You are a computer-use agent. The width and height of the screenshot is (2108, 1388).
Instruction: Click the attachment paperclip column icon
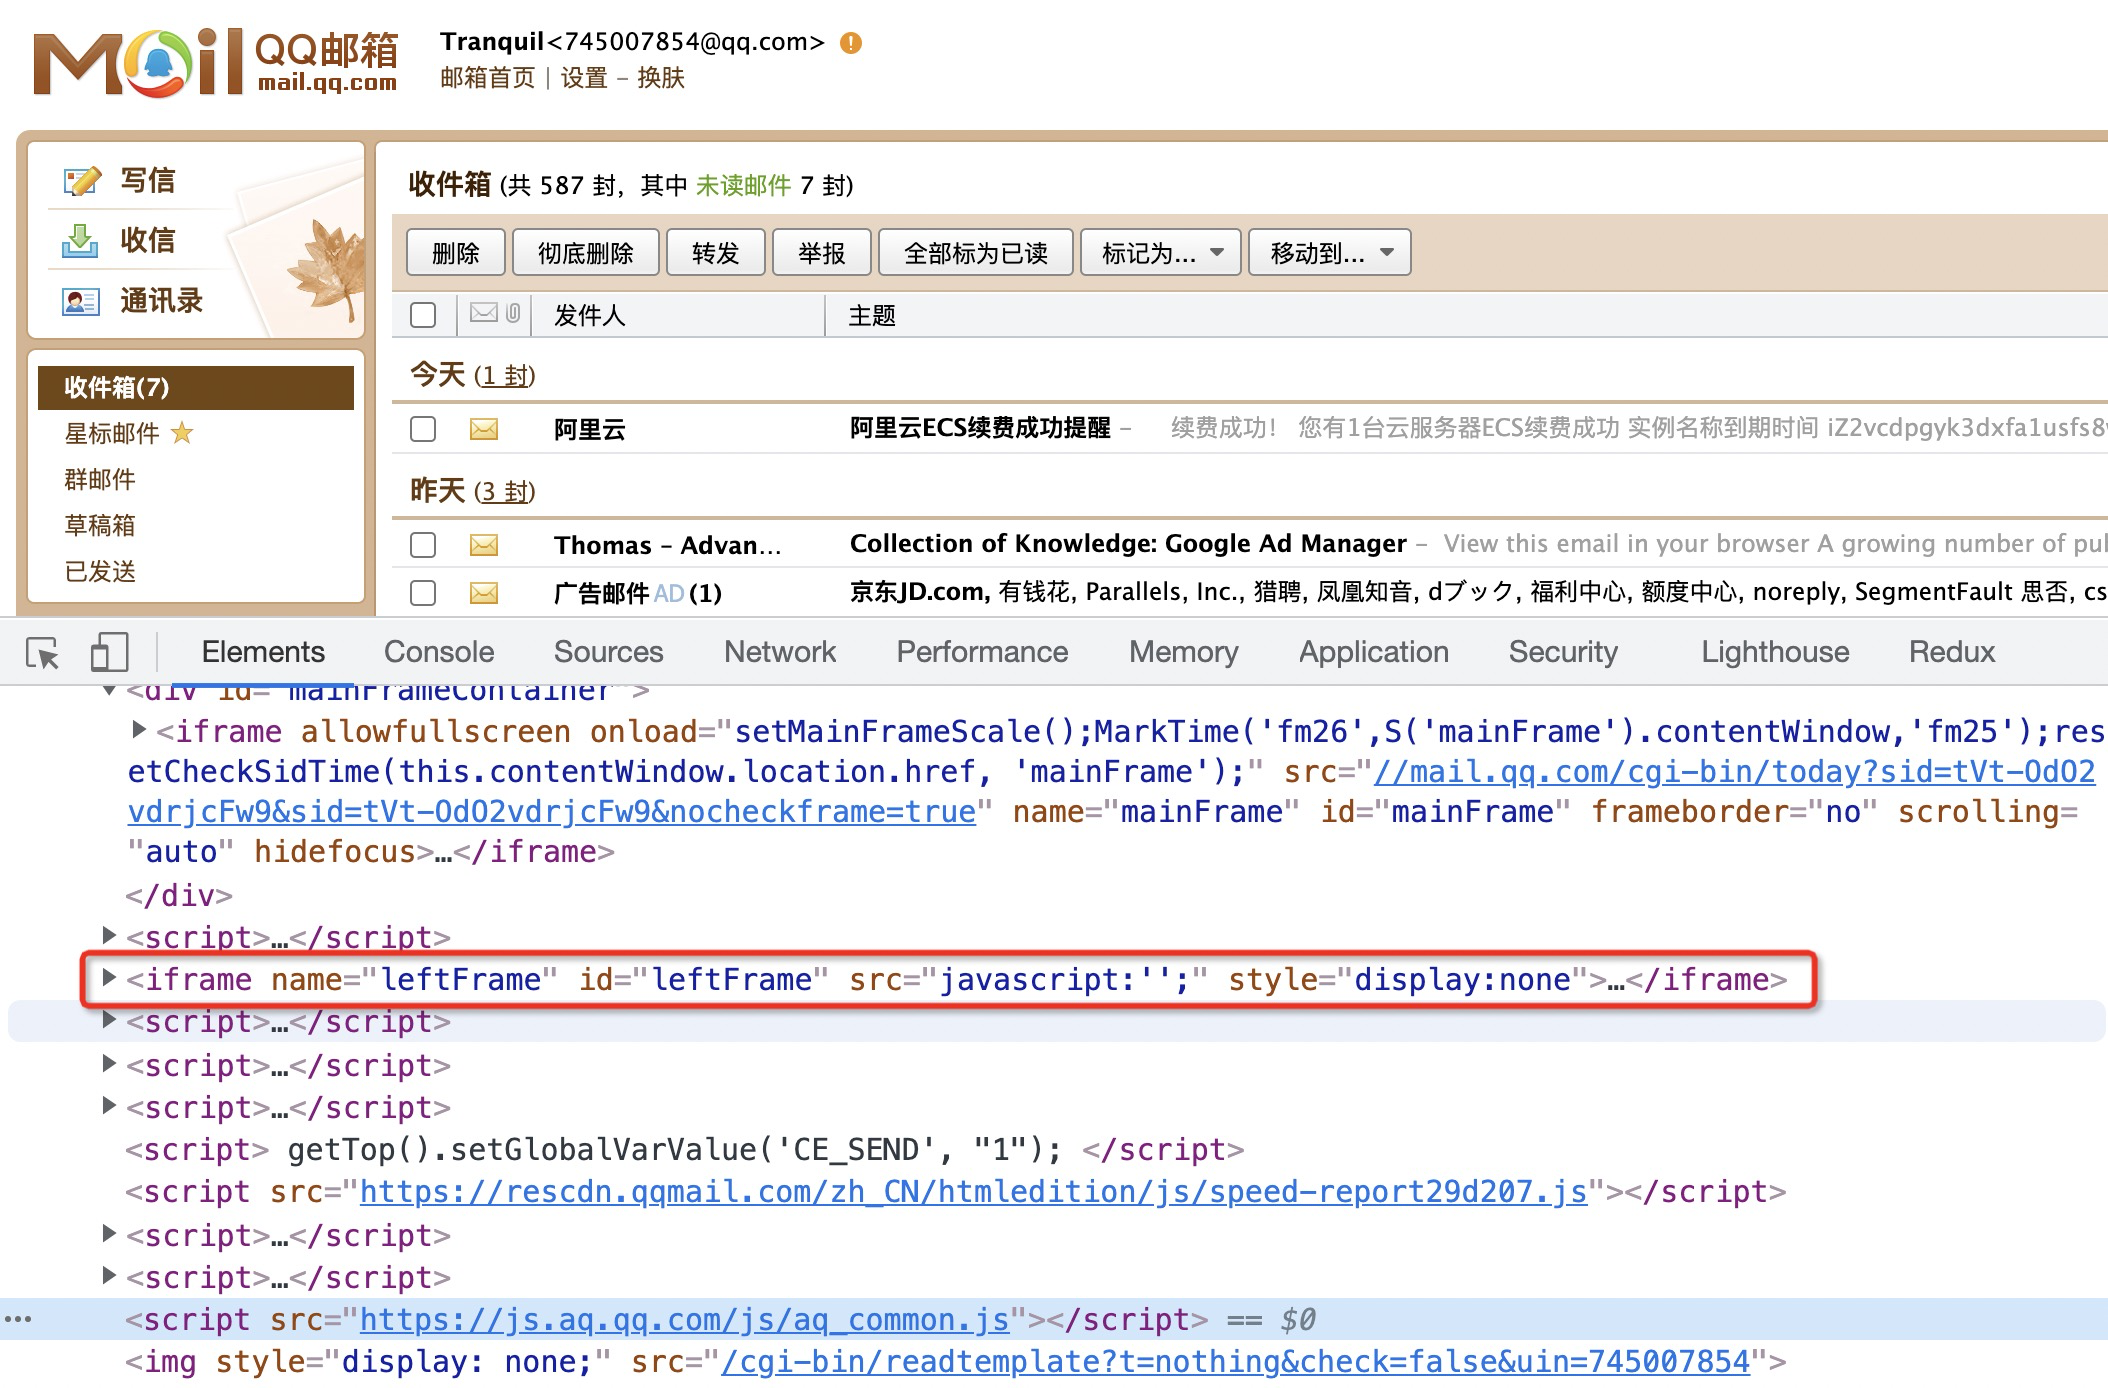pyautogui.click(x=513, y=313)
